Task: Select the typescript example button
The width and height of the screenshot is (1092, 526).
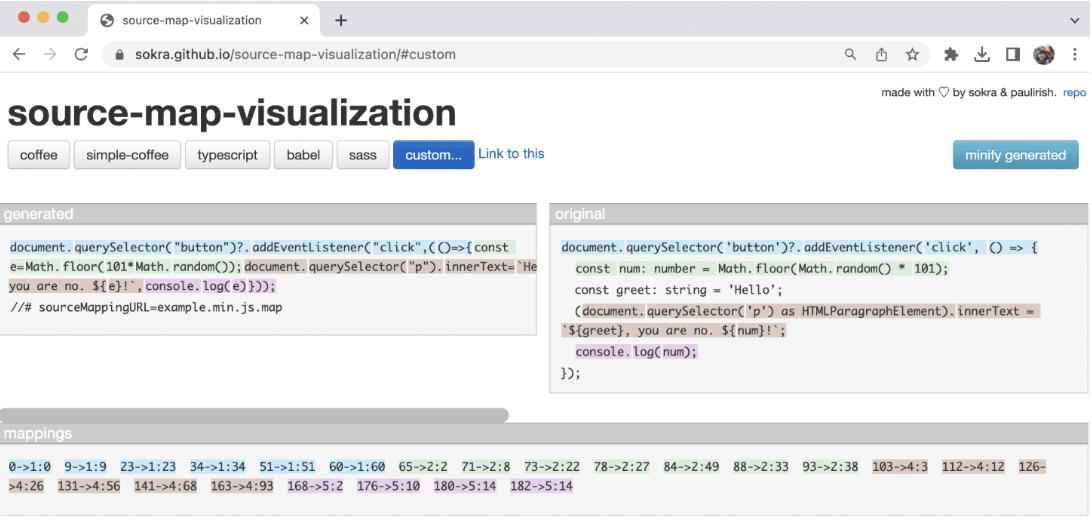Action: click(228, 155)
